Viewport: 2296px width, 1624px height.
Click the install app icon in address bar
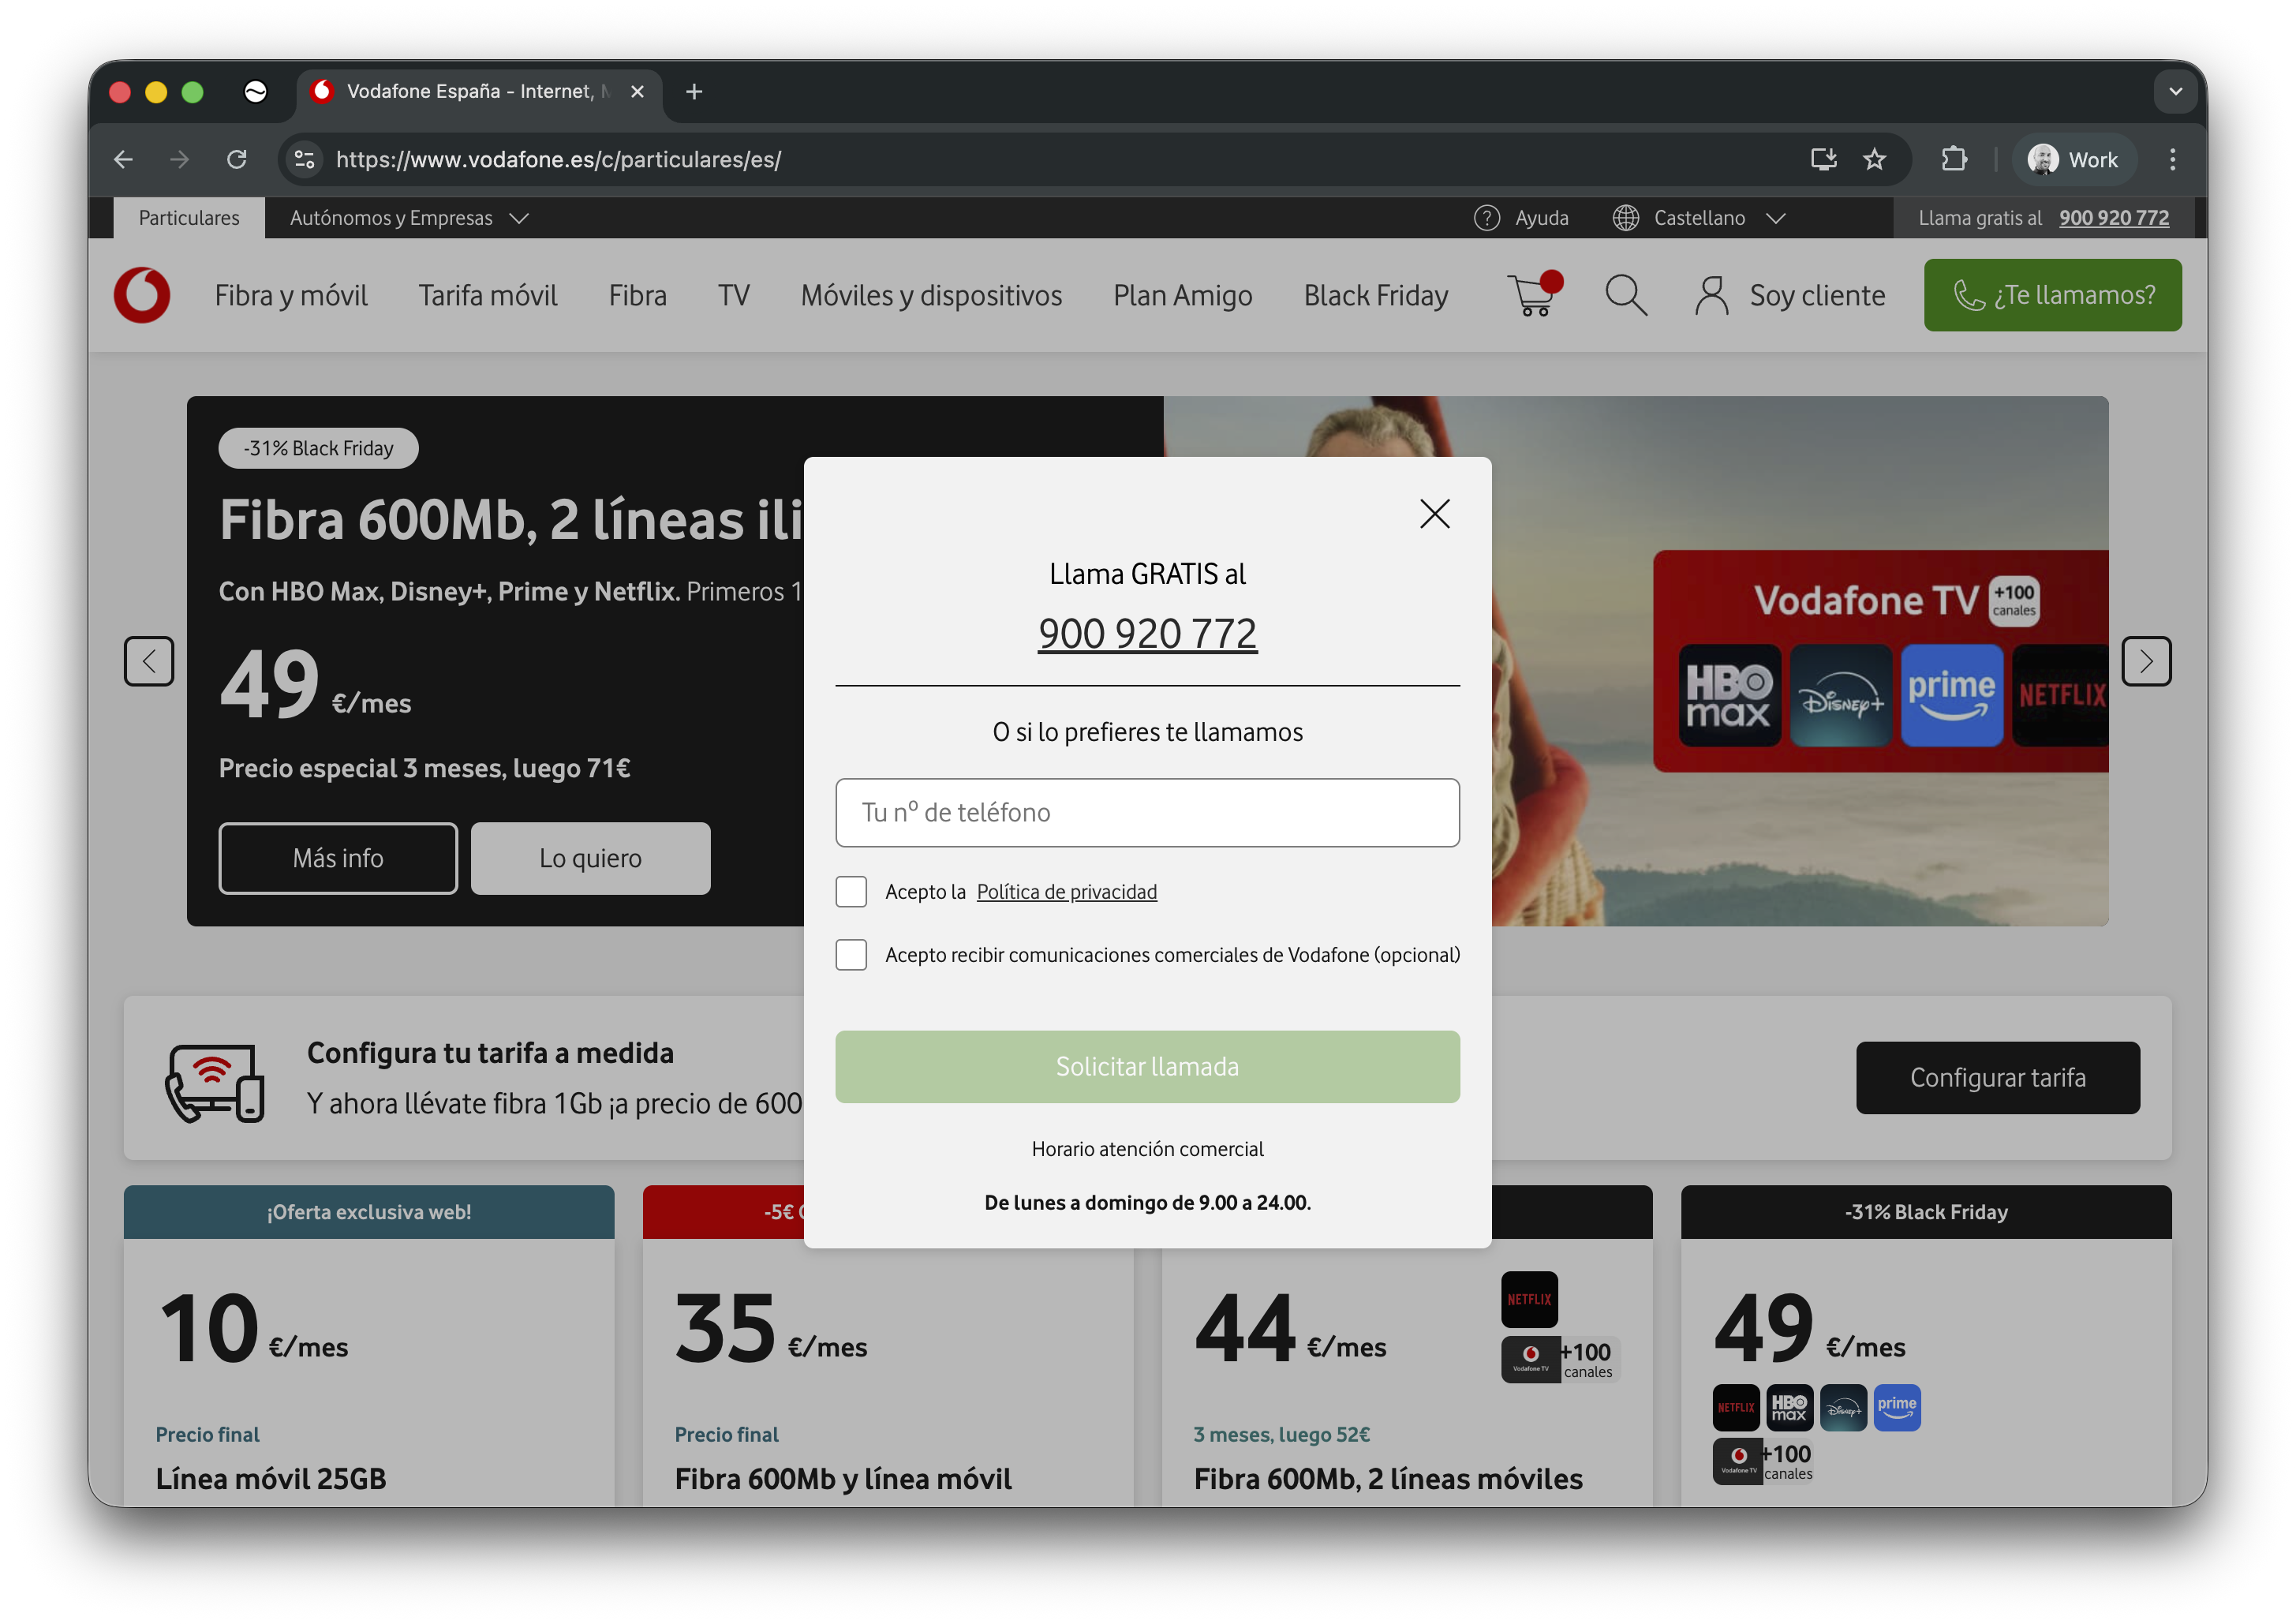(x=1823, y=159)
